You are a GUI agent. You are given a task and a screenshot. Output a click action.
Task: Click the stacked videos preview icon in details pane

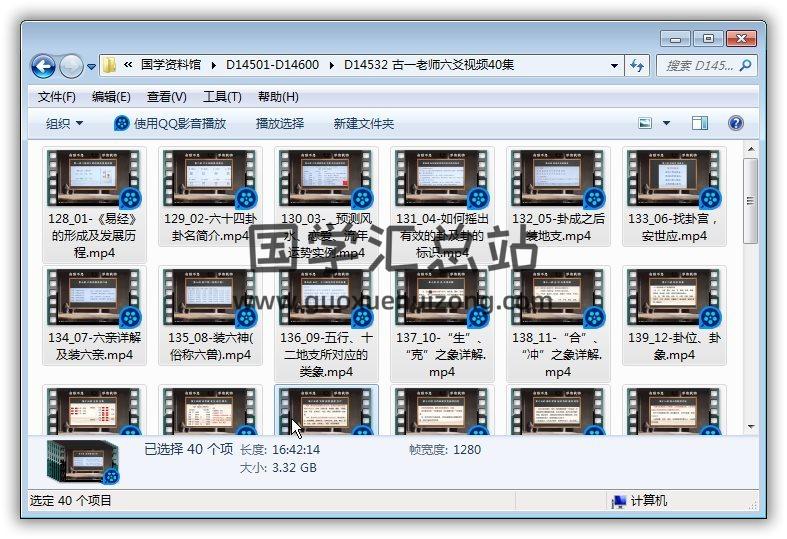click(83, 462)
